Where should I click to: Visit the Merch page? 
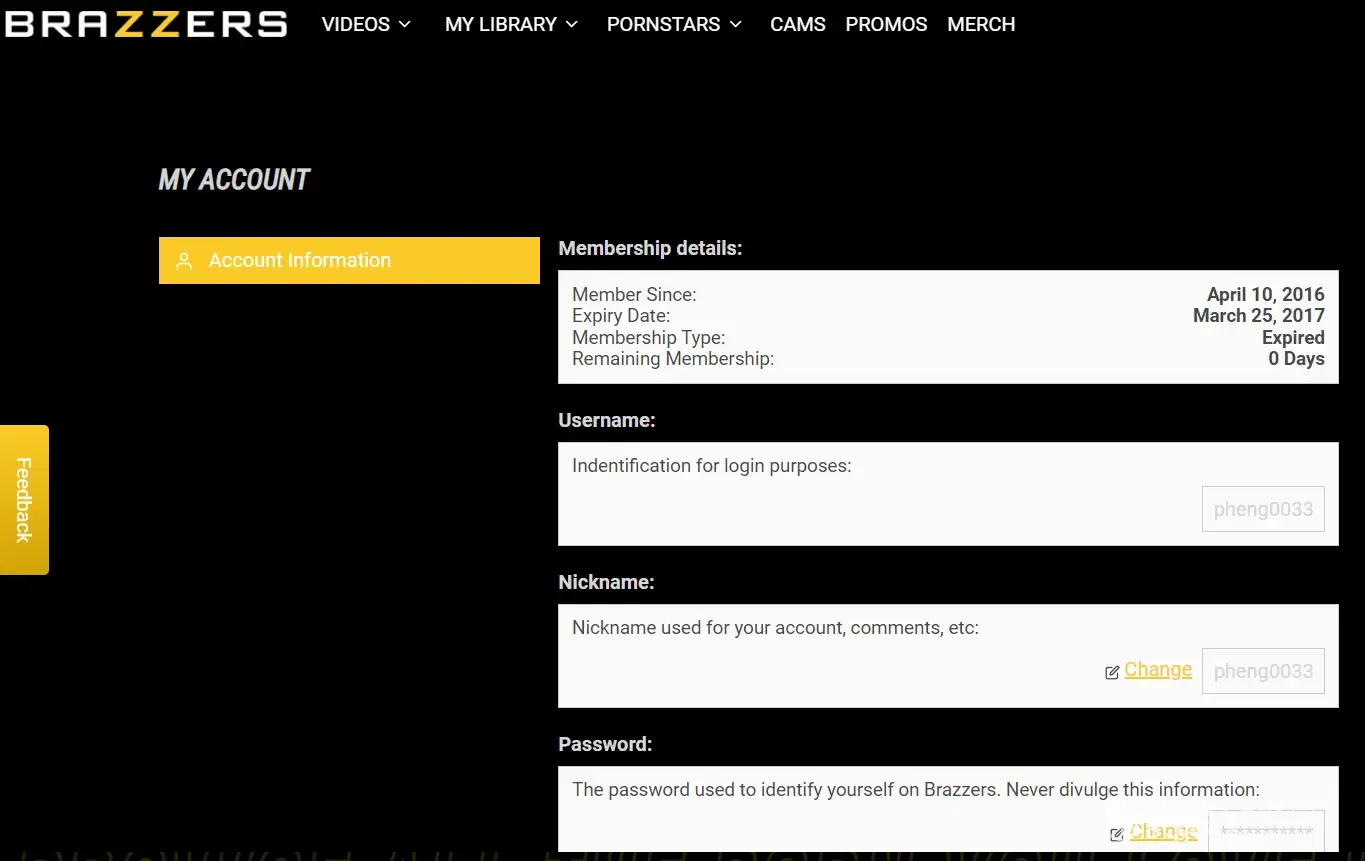coord(981,24)
